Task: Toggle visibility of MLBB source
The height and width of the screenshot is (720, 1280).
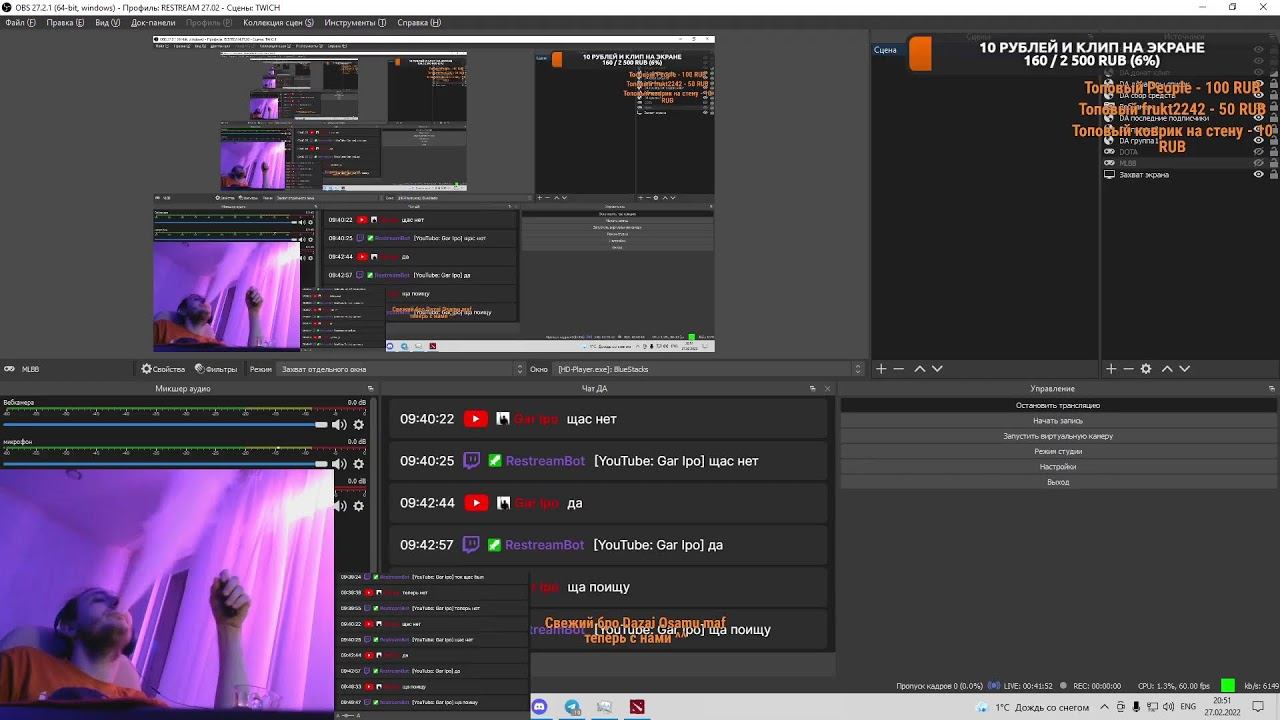Action: pos(1259,163)
